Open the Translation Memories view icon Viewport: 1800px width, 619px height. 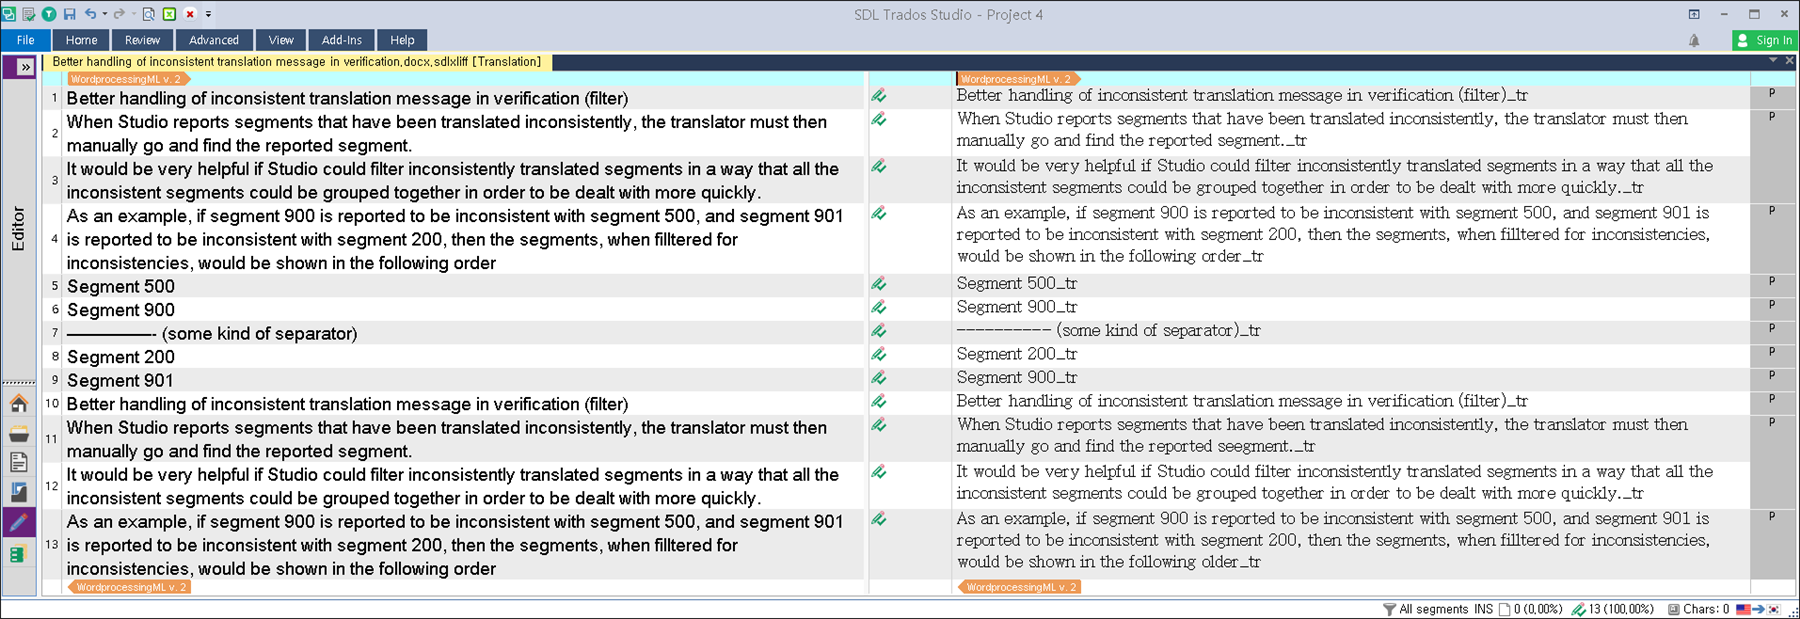[19, 554]
